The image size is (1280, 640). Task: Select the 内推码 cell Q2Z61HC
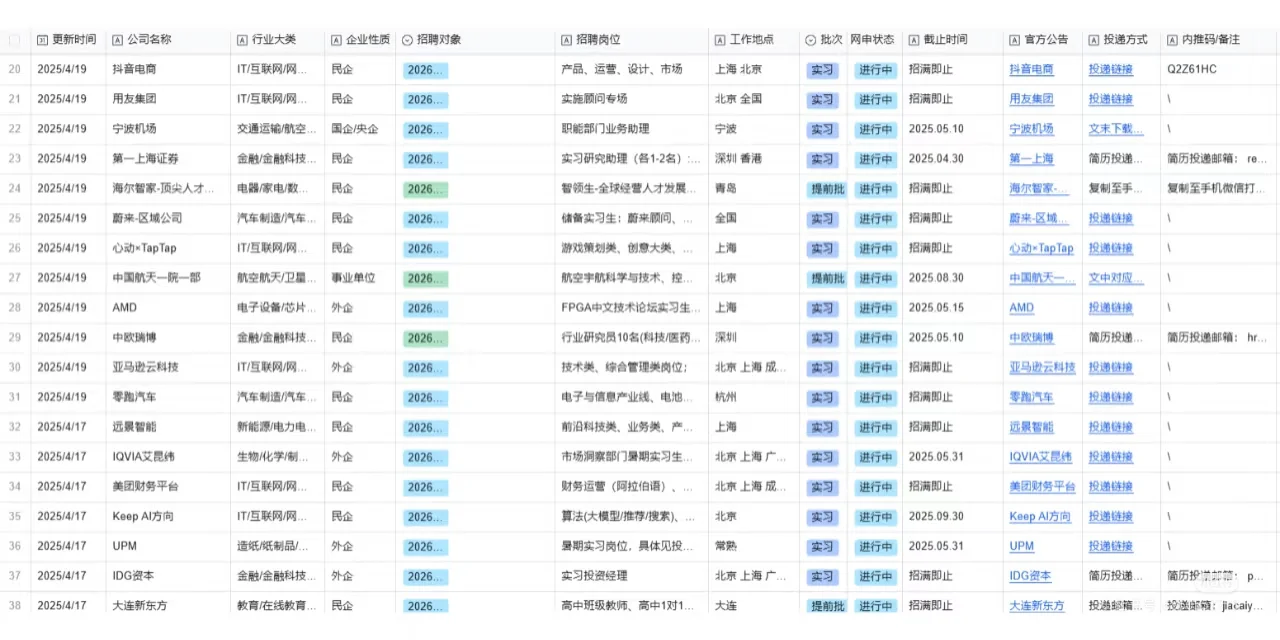1220,70
